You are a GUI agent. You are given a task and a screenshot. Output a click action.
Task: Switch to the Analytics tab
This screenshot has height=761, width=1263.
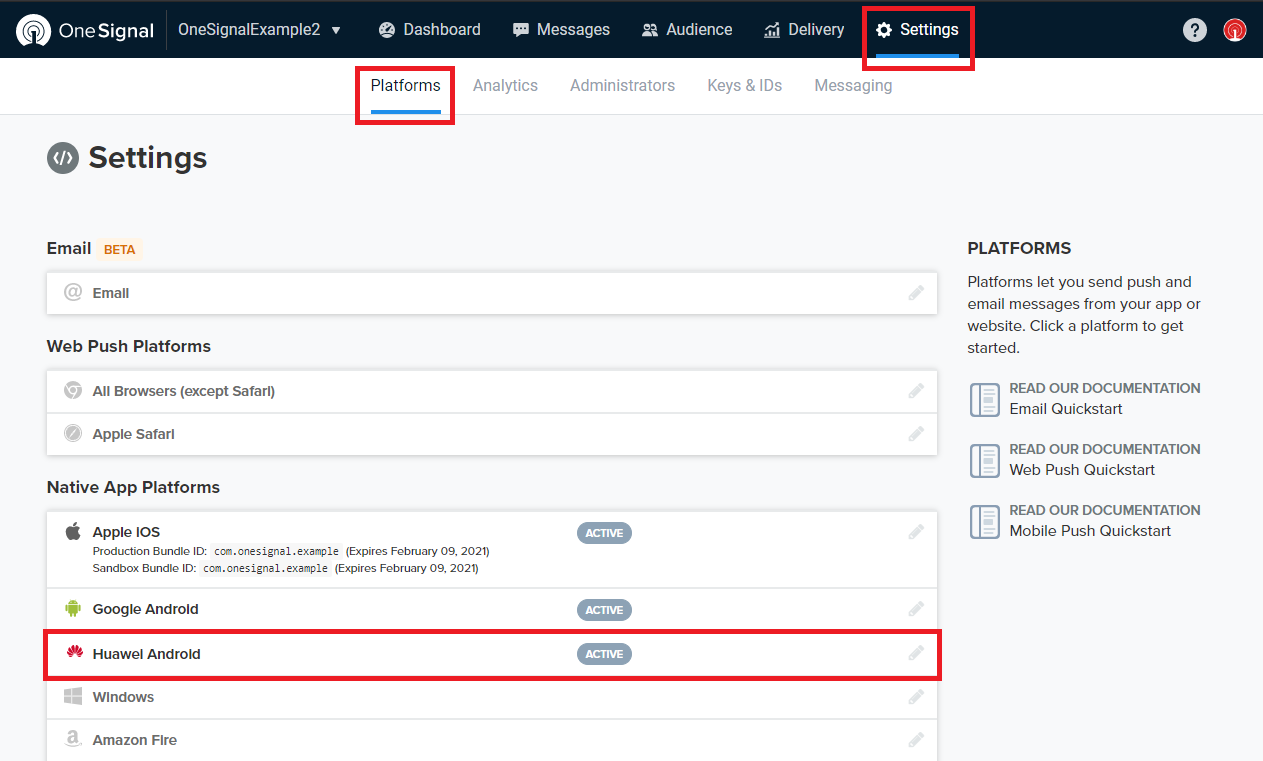coord(505,86)
